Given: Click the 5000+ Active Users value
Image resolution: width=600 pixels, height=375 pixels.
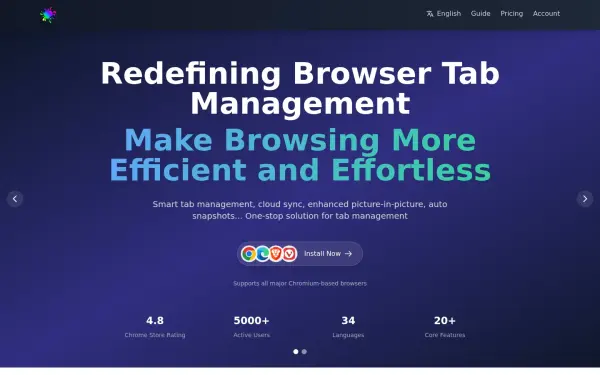Looking at the screenshot, I should [x=251, y=321].
